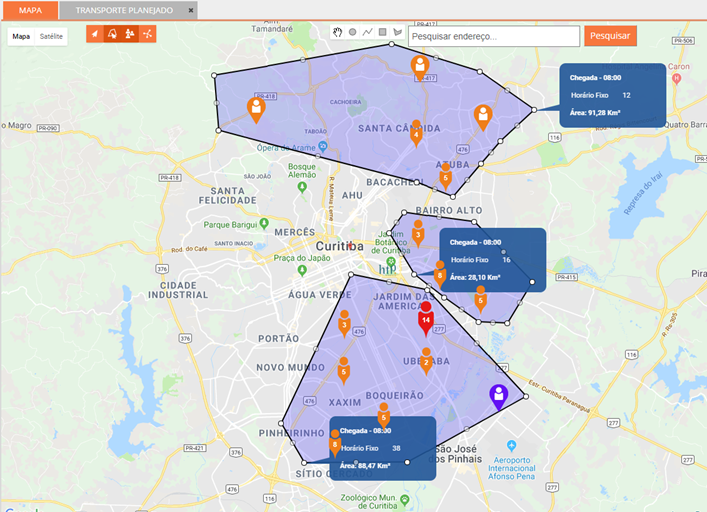Click the São José dos Pinhais label
Viewport: 707px width, 512px height.
pyautogui.click(x=455, y=454)
